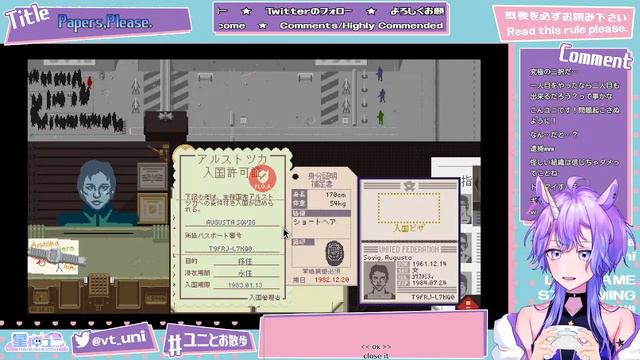Click the emblem at top of the passport
The height and width of the screenshot is (360, 640).
pos(409,186)
